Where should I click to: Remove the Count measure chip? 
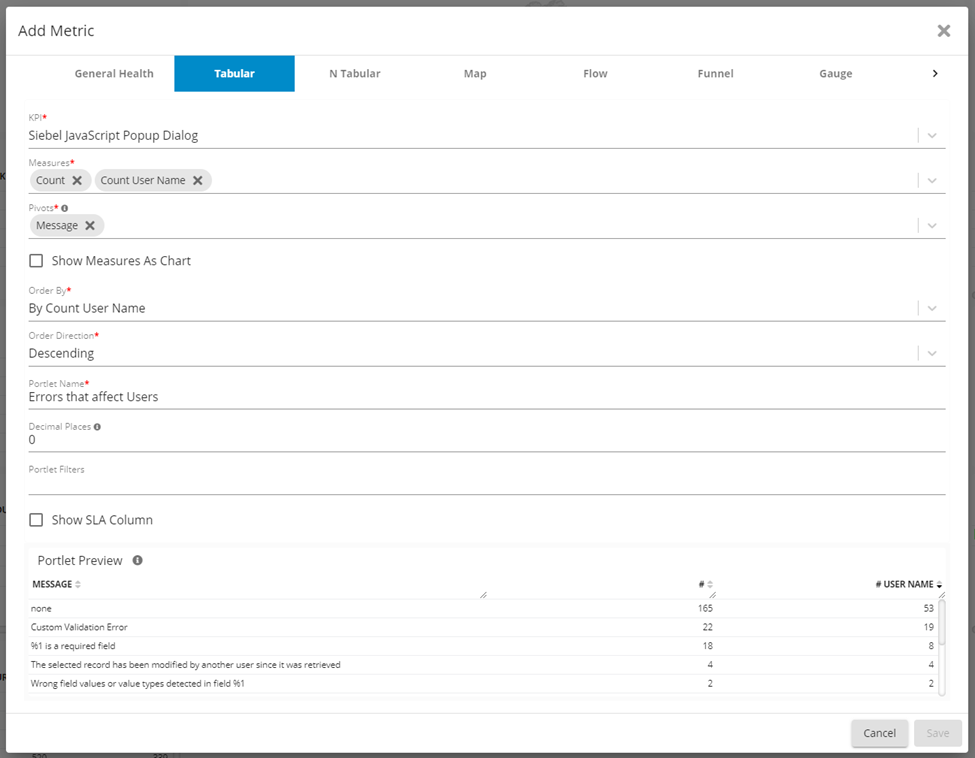tap(77, 180)
